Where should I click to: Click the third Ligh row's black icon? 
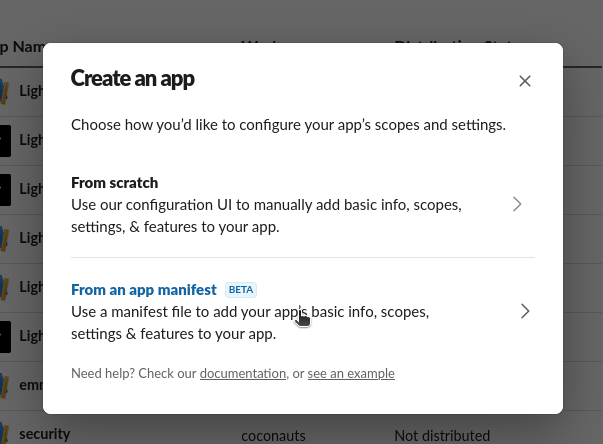click(5, 190)
